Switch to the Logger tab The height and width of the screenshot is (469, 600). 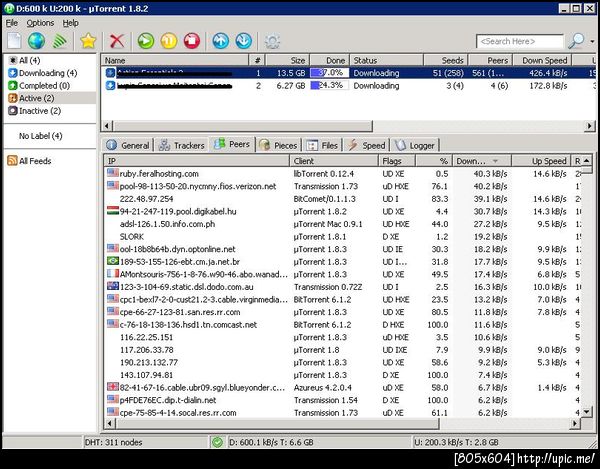[x=415, y=145]
